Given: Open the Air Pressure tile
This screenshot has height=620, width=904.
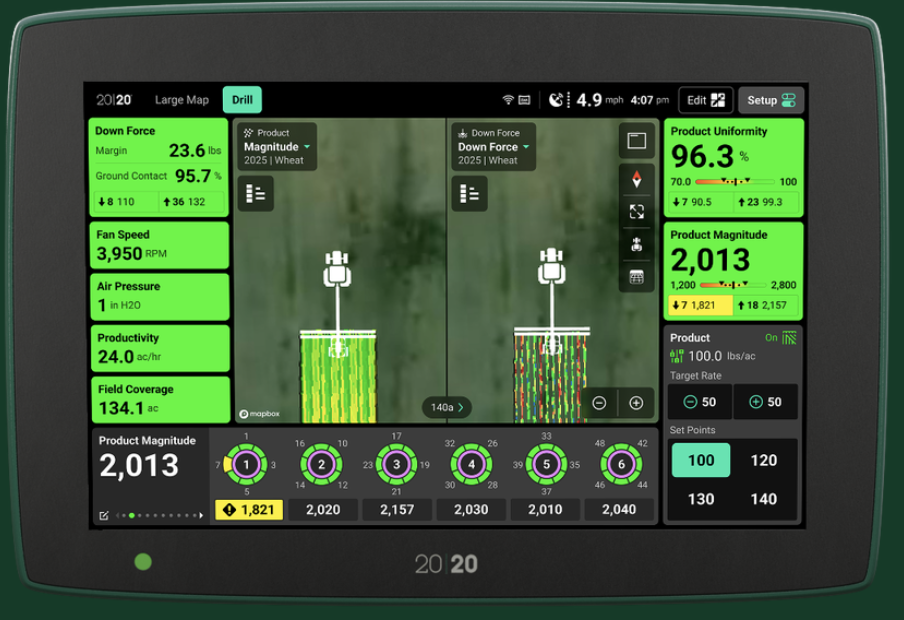Looking at the screenshot, I should pos(160,296).
